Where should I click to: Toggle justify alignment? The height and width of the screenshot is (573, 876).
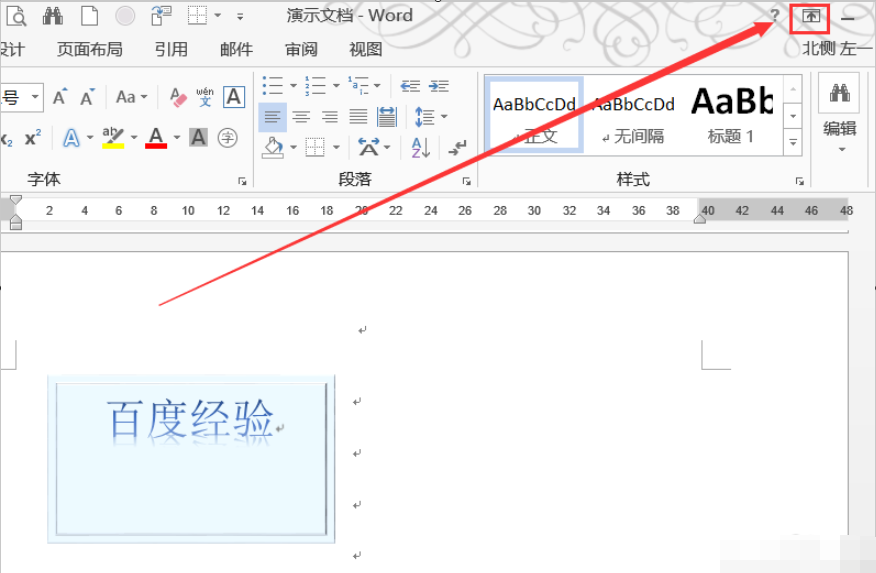(358, 117)
